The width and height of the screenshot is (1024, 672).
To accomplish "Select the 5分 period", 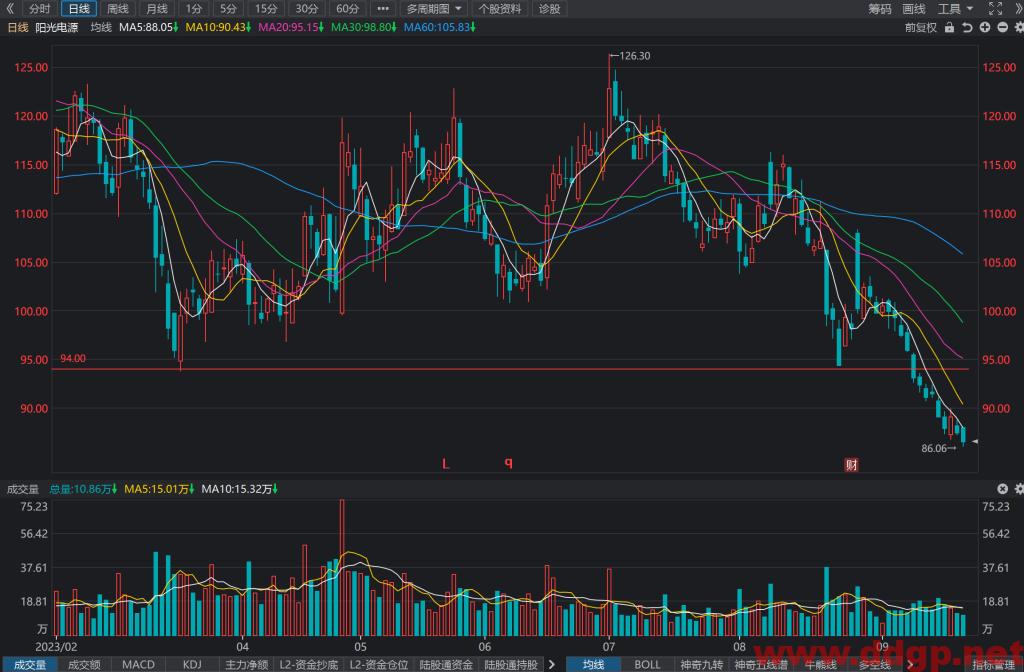I will (228, 8).
